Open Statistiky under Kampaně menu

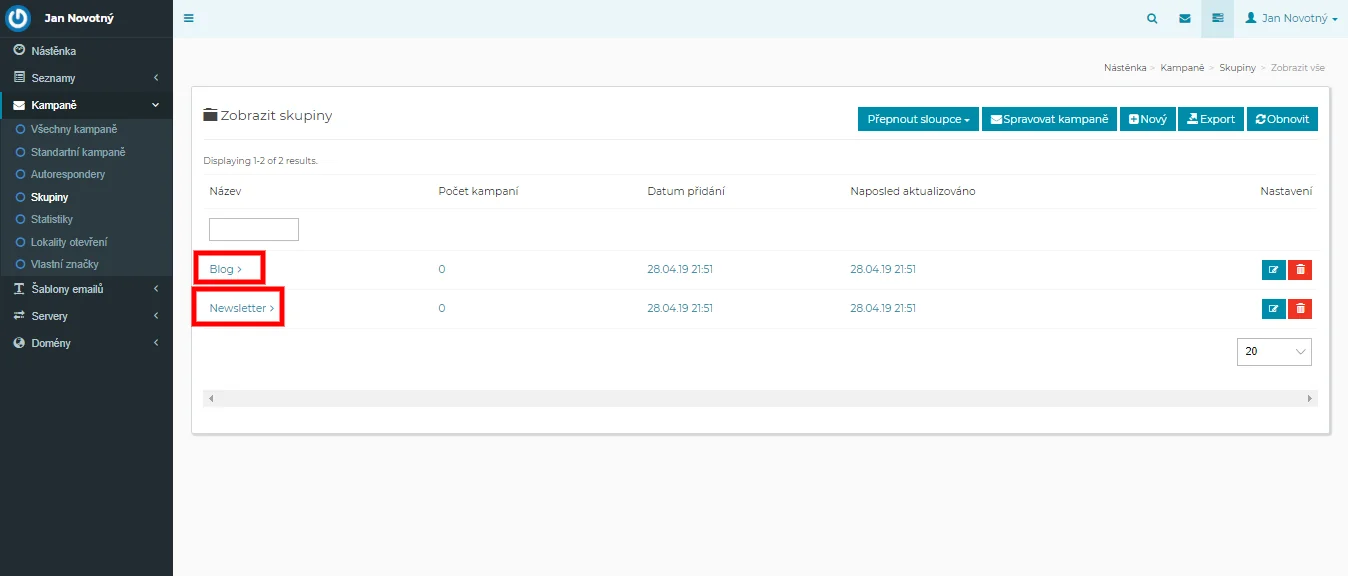pos(52,219)
